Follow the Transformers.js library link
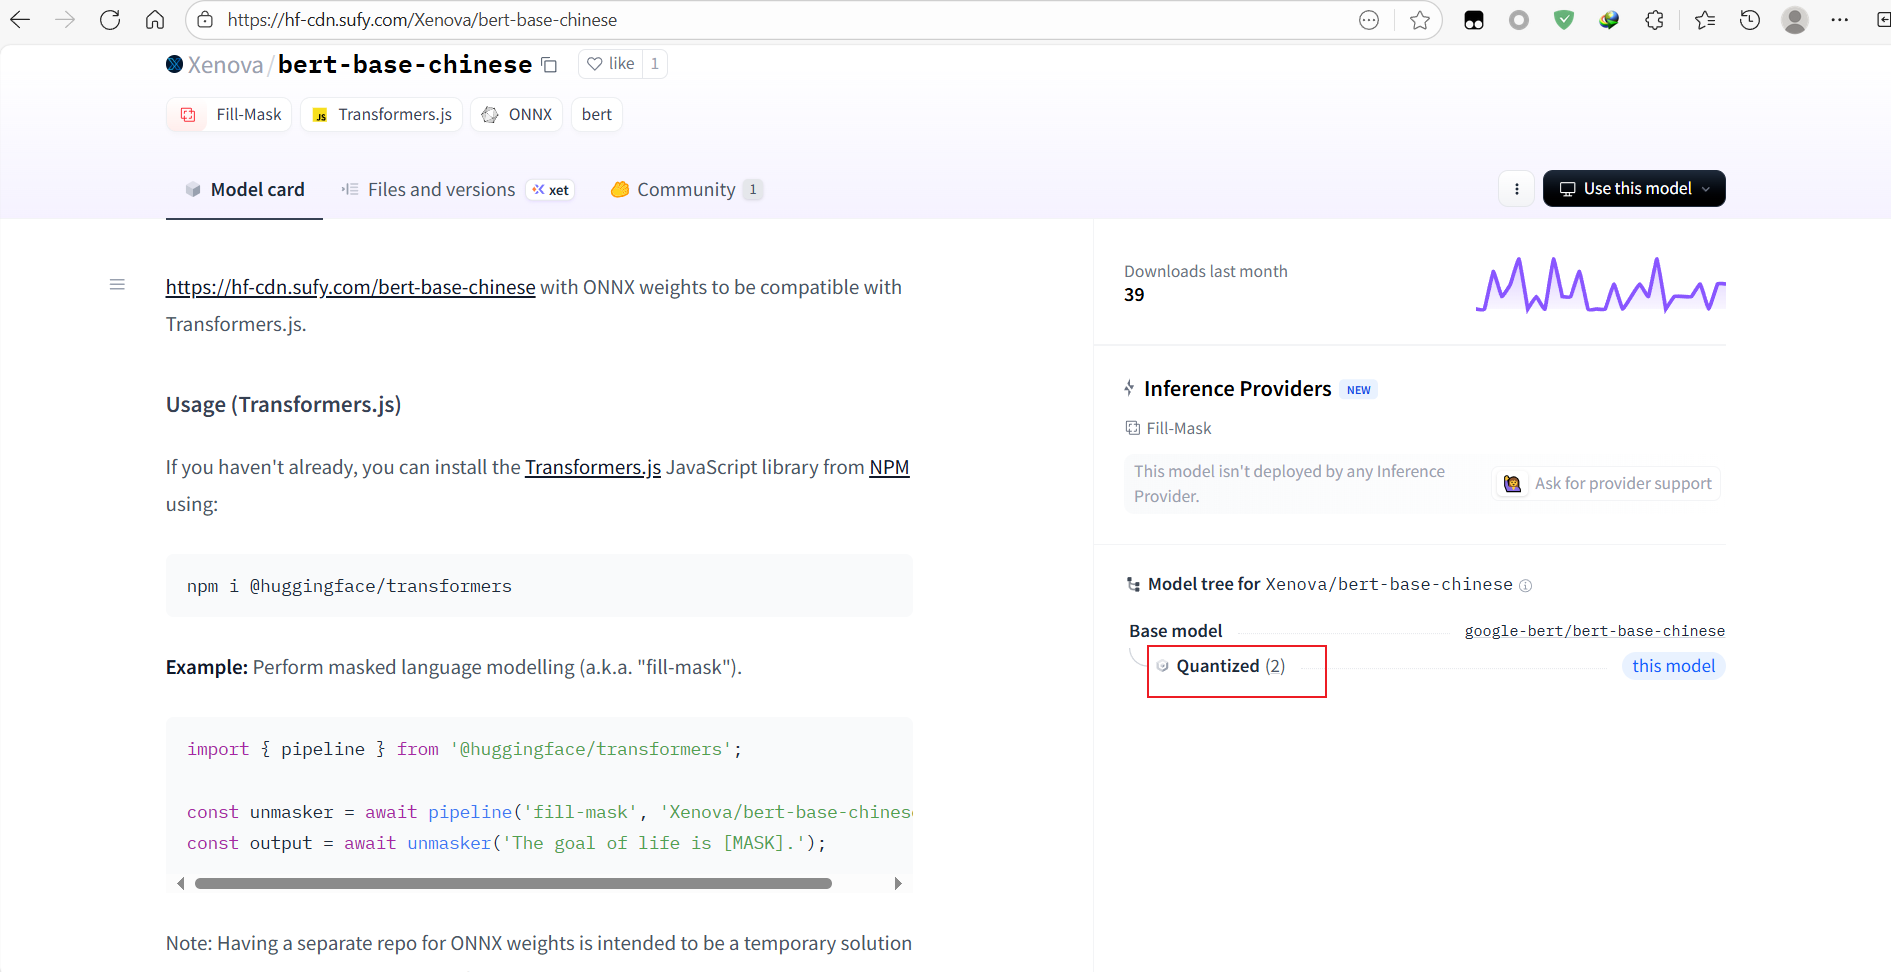1891x972 pixels. point(593,467)
